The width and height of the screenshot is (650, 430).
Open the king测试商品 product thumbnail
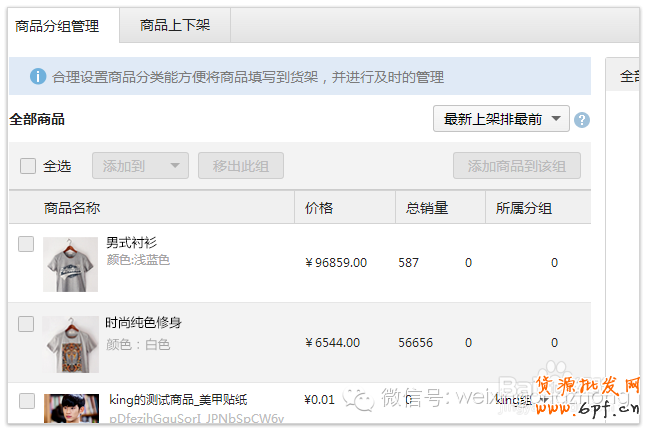(70, 408)
